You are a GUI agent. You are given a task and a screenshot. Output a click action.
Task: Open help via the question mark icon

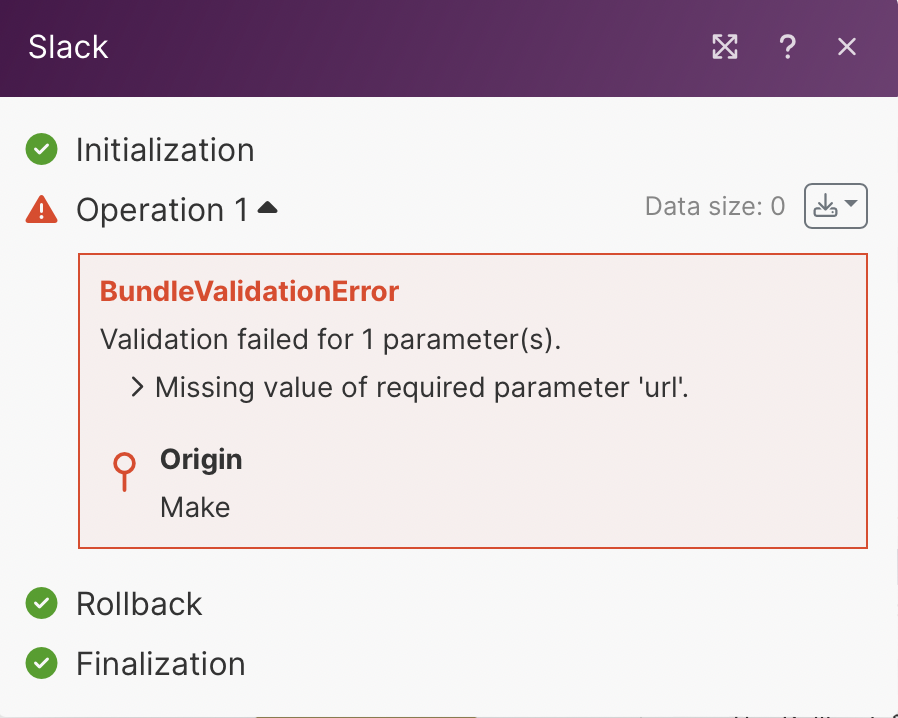coord(787,47)
